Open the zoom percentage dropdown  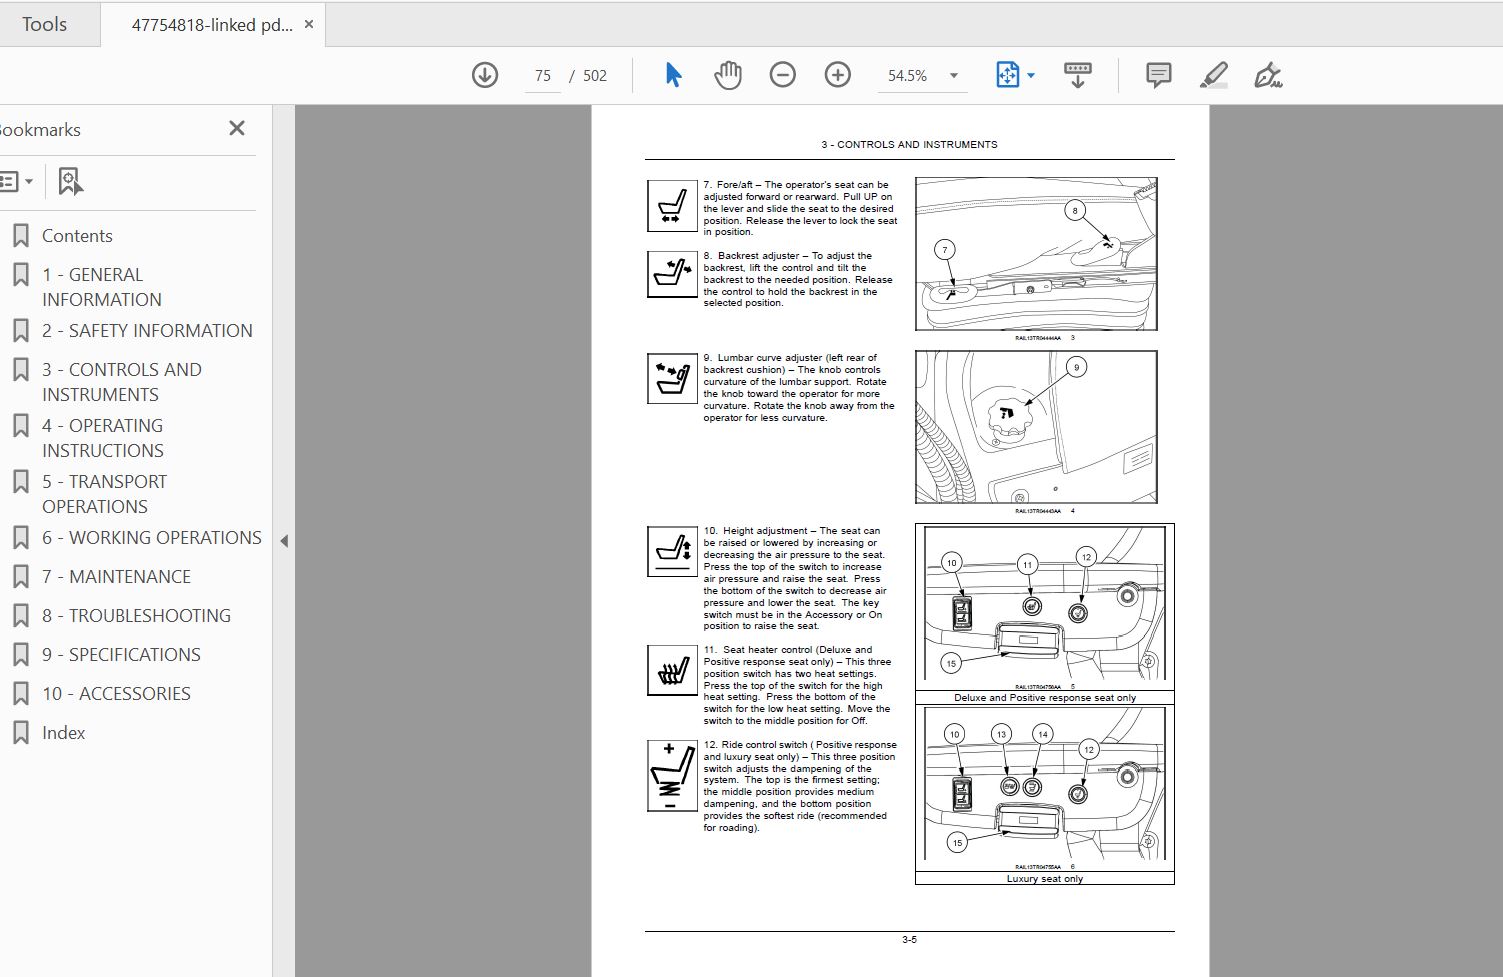click(x=954, y=75)
